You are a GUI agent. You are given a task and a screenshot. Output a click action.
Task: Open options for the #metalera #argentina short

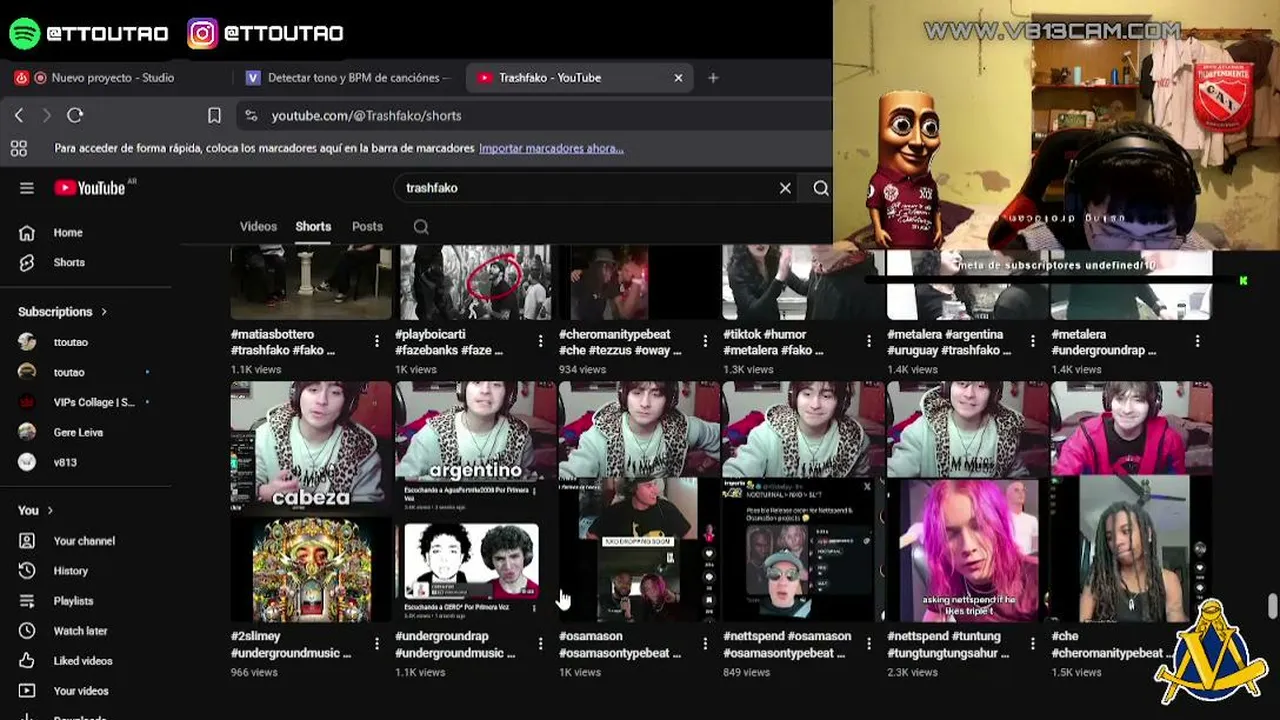click(x=1032, y=342)
